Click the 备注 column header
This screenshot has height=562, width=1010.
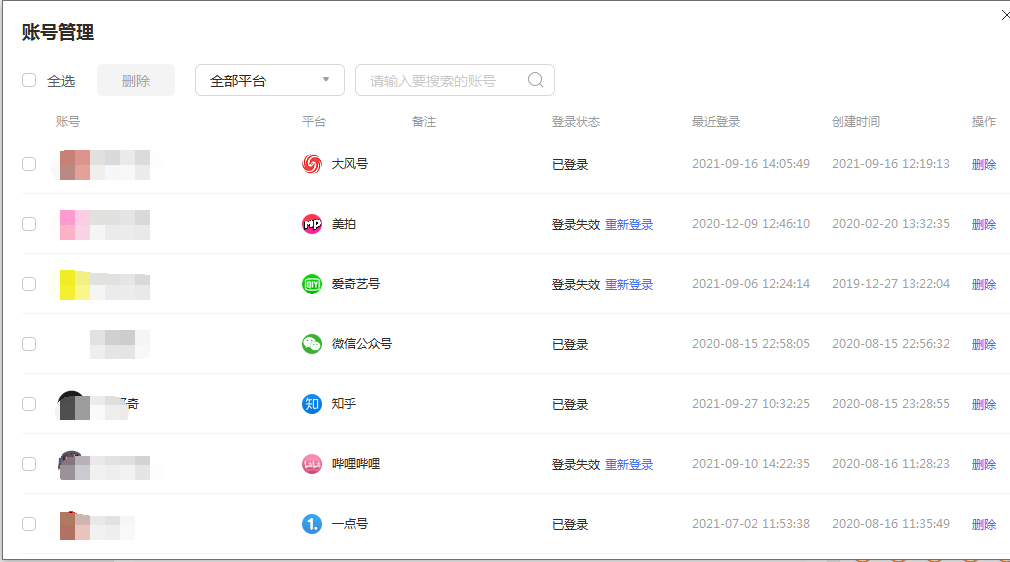424,121
